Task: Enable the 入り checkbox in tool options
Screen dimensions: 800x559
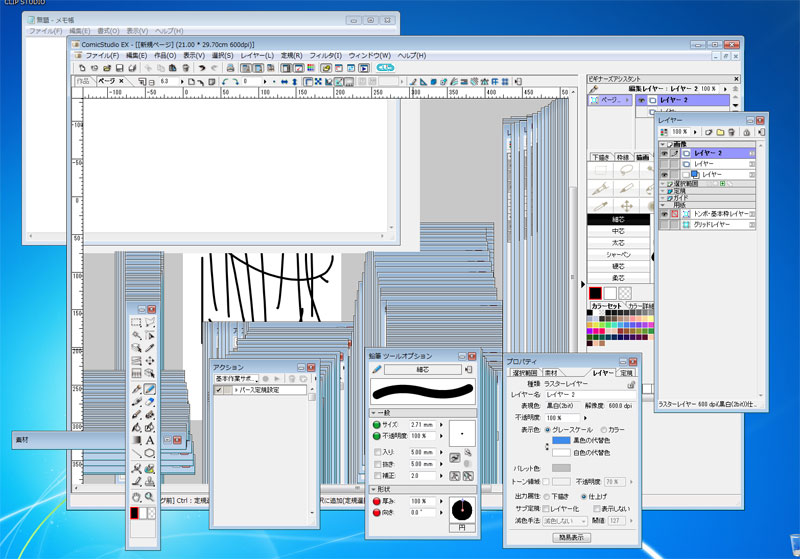Action: [375, 452]
